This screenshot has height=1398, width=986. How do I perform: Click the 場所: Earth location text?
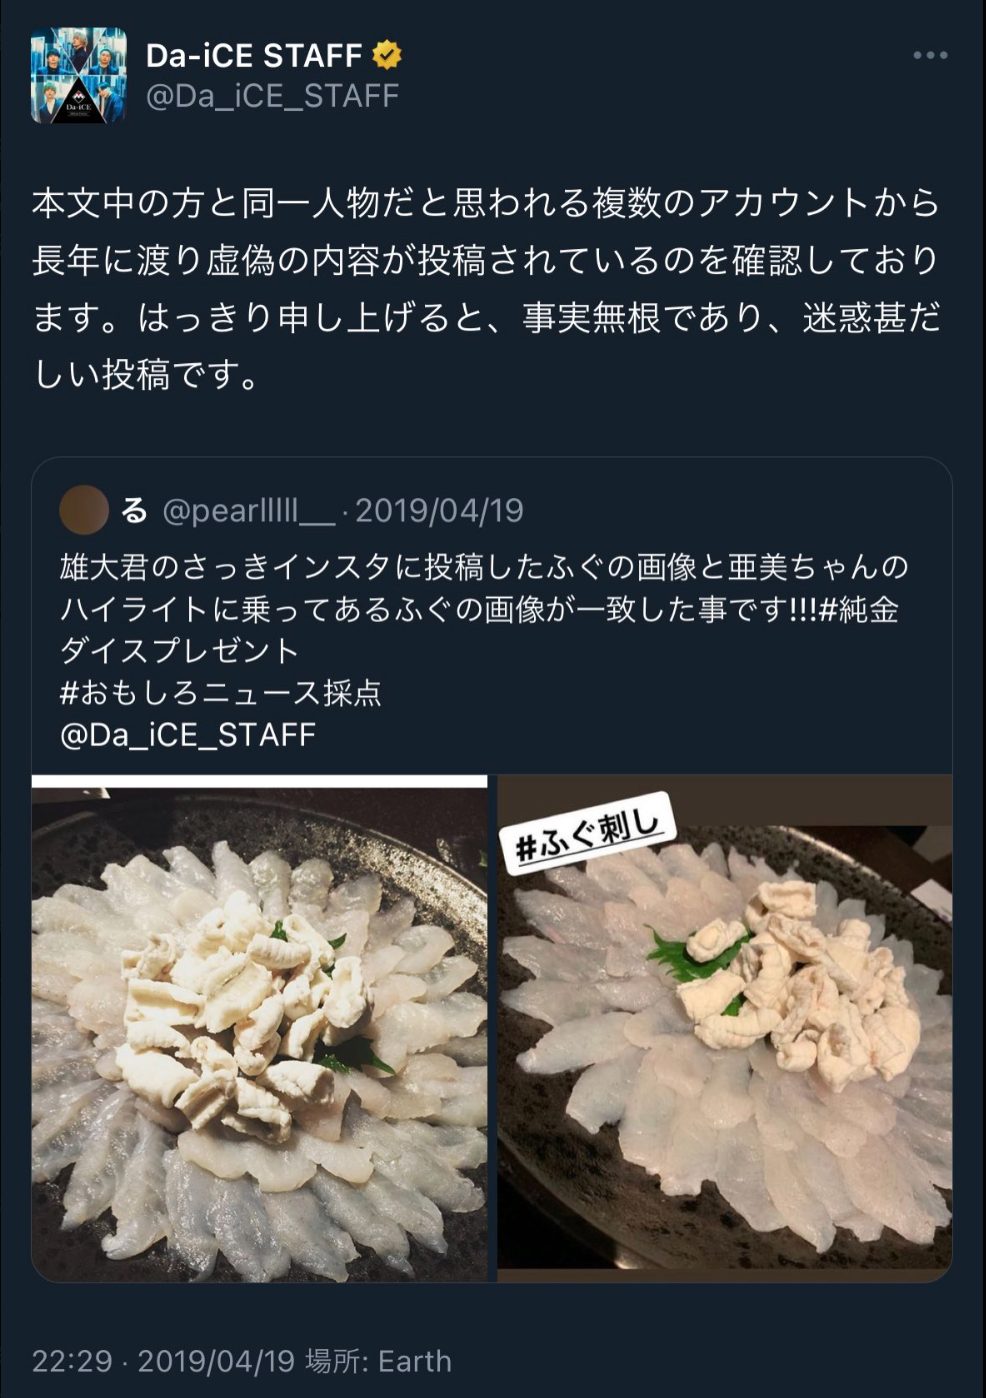[379, 1361]
